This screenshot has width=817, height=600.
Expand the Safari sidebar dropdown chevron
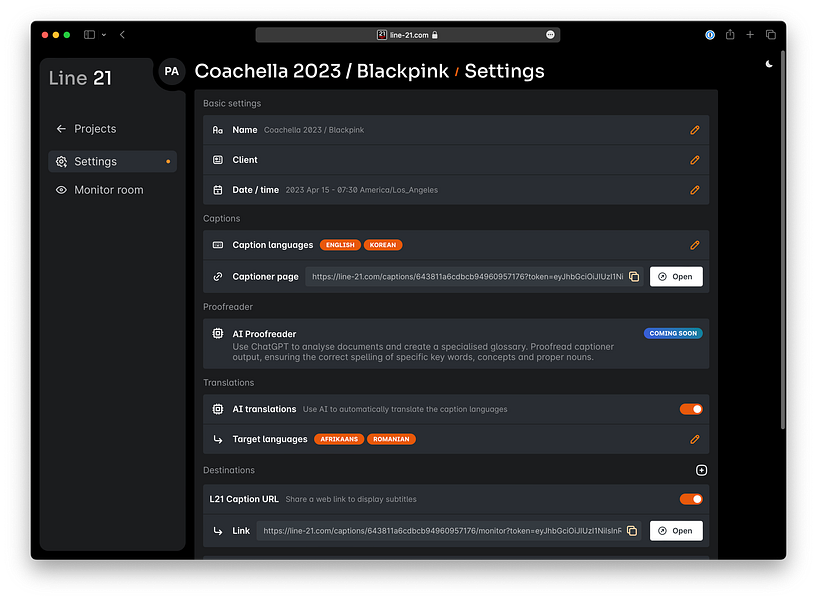[104, 35]
